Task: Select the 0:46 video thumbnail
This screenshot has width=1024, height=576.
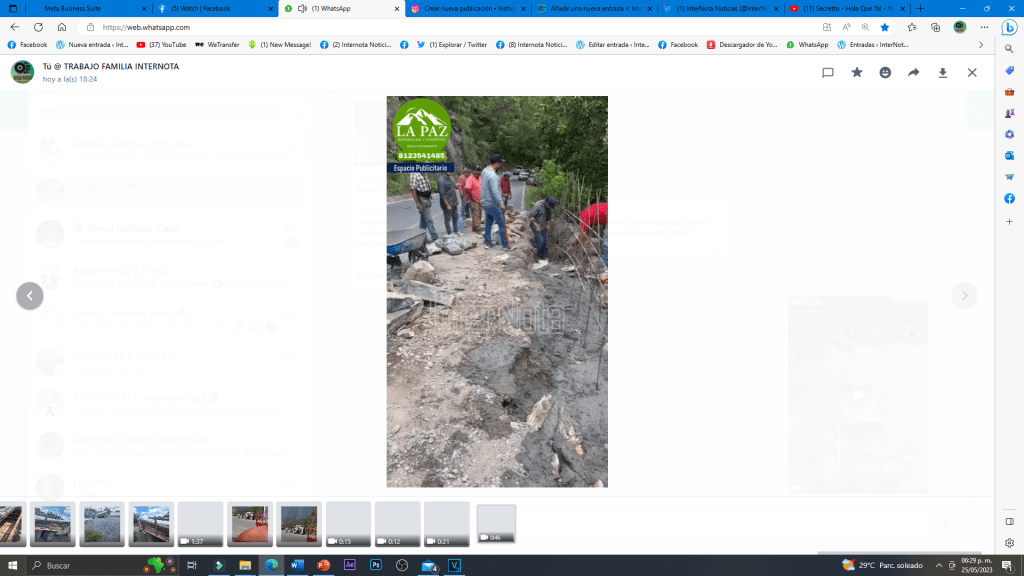Action: (x=496, y=523)
